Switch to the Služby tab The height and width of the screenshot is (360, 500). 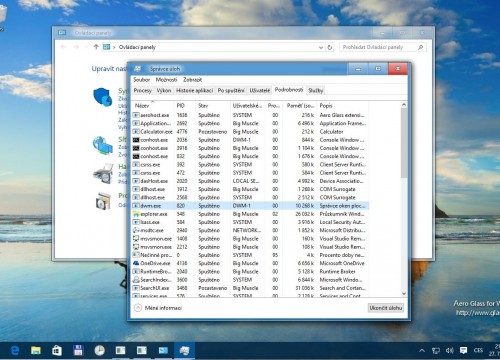click(x=315, y=90)
